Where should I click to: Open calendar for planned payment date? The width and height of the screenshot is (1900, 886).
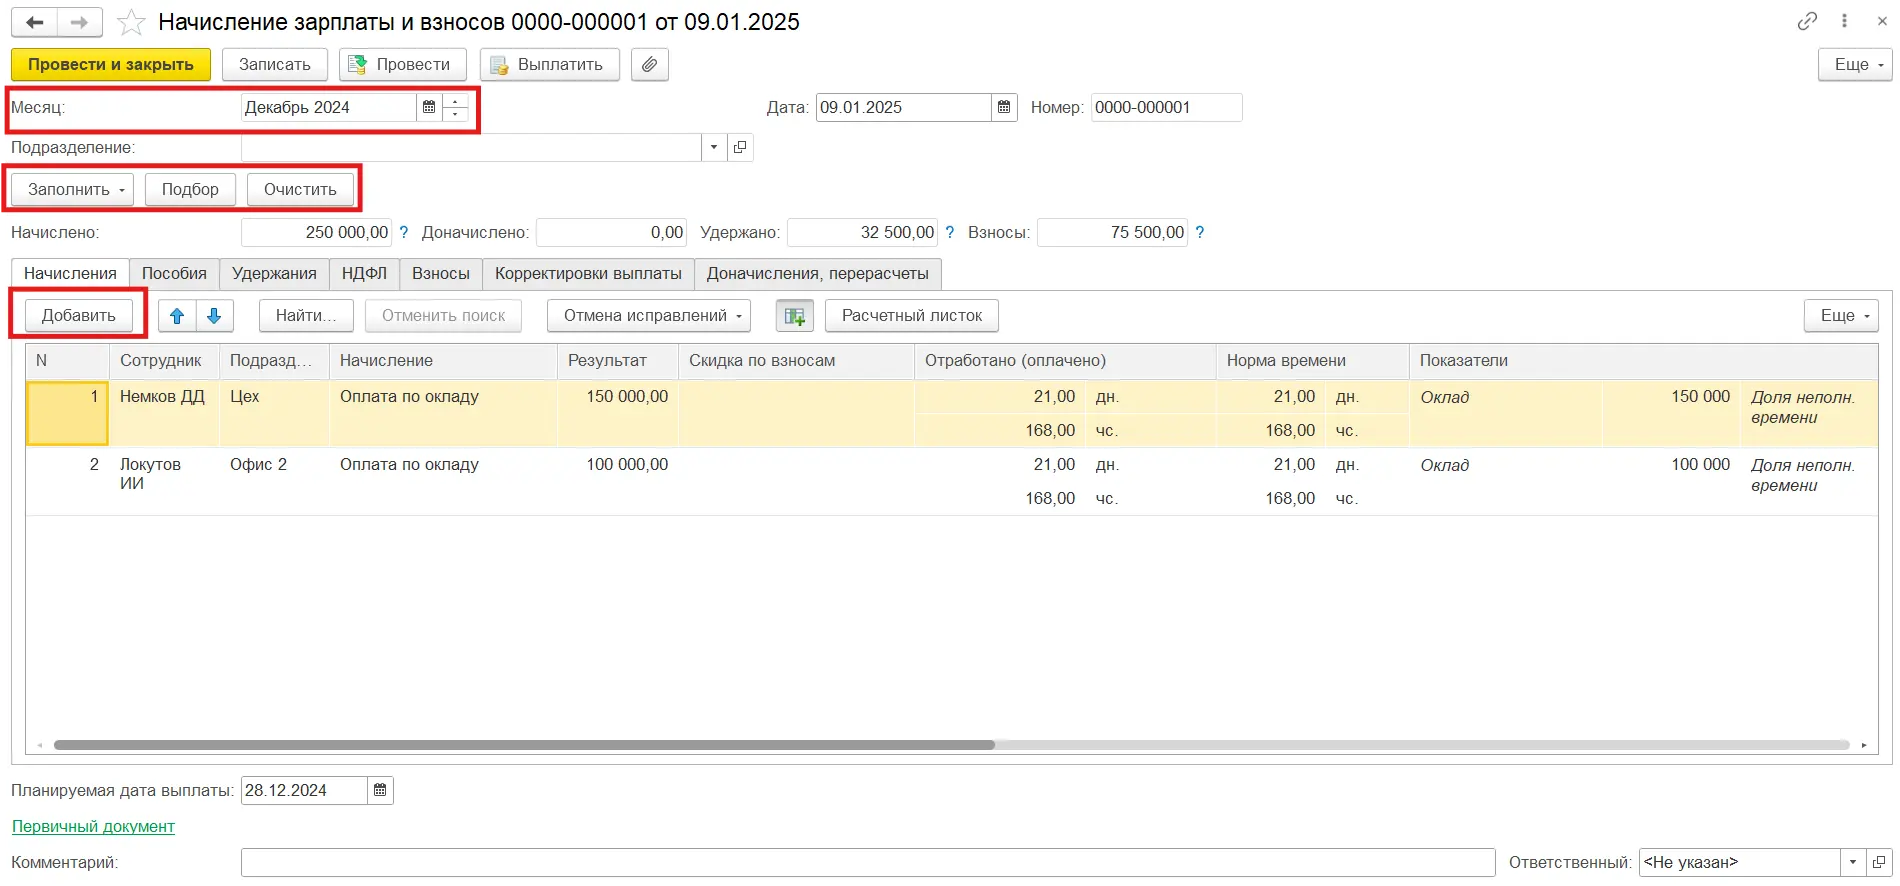380,790
